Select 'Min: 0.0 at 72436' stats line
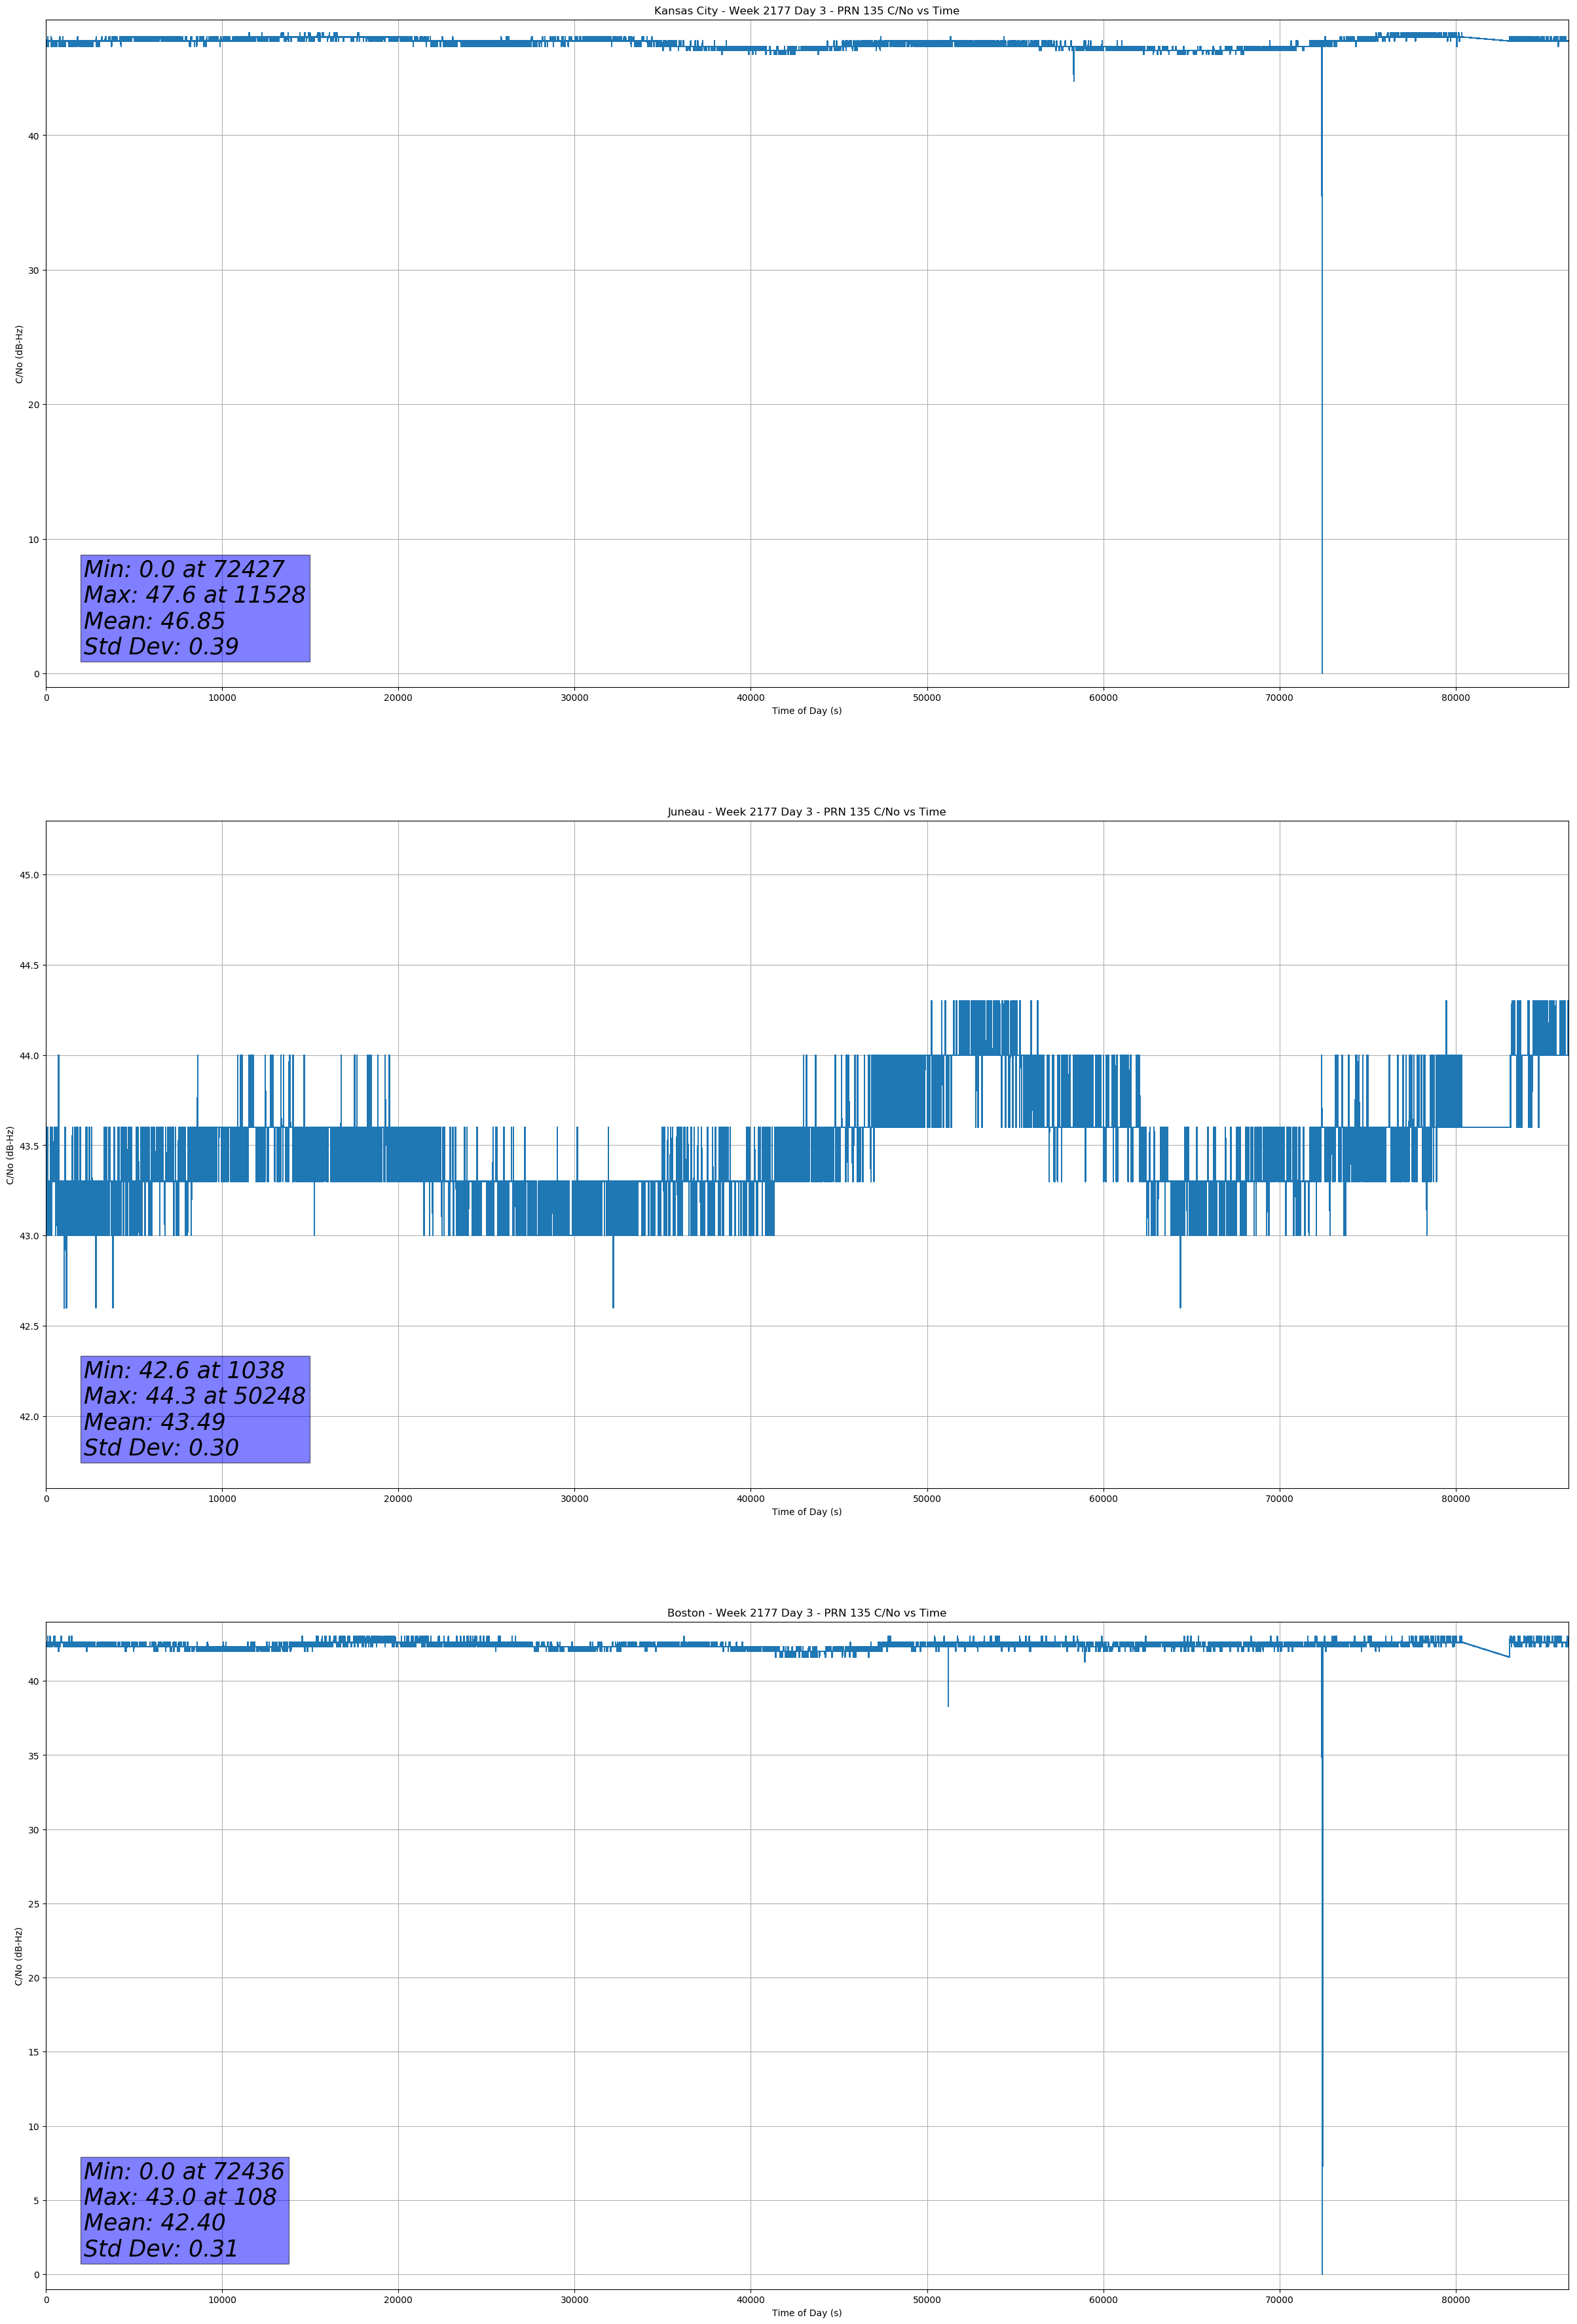The height and width of the screenshot is (2324, 1577). tap(184, 2171)
